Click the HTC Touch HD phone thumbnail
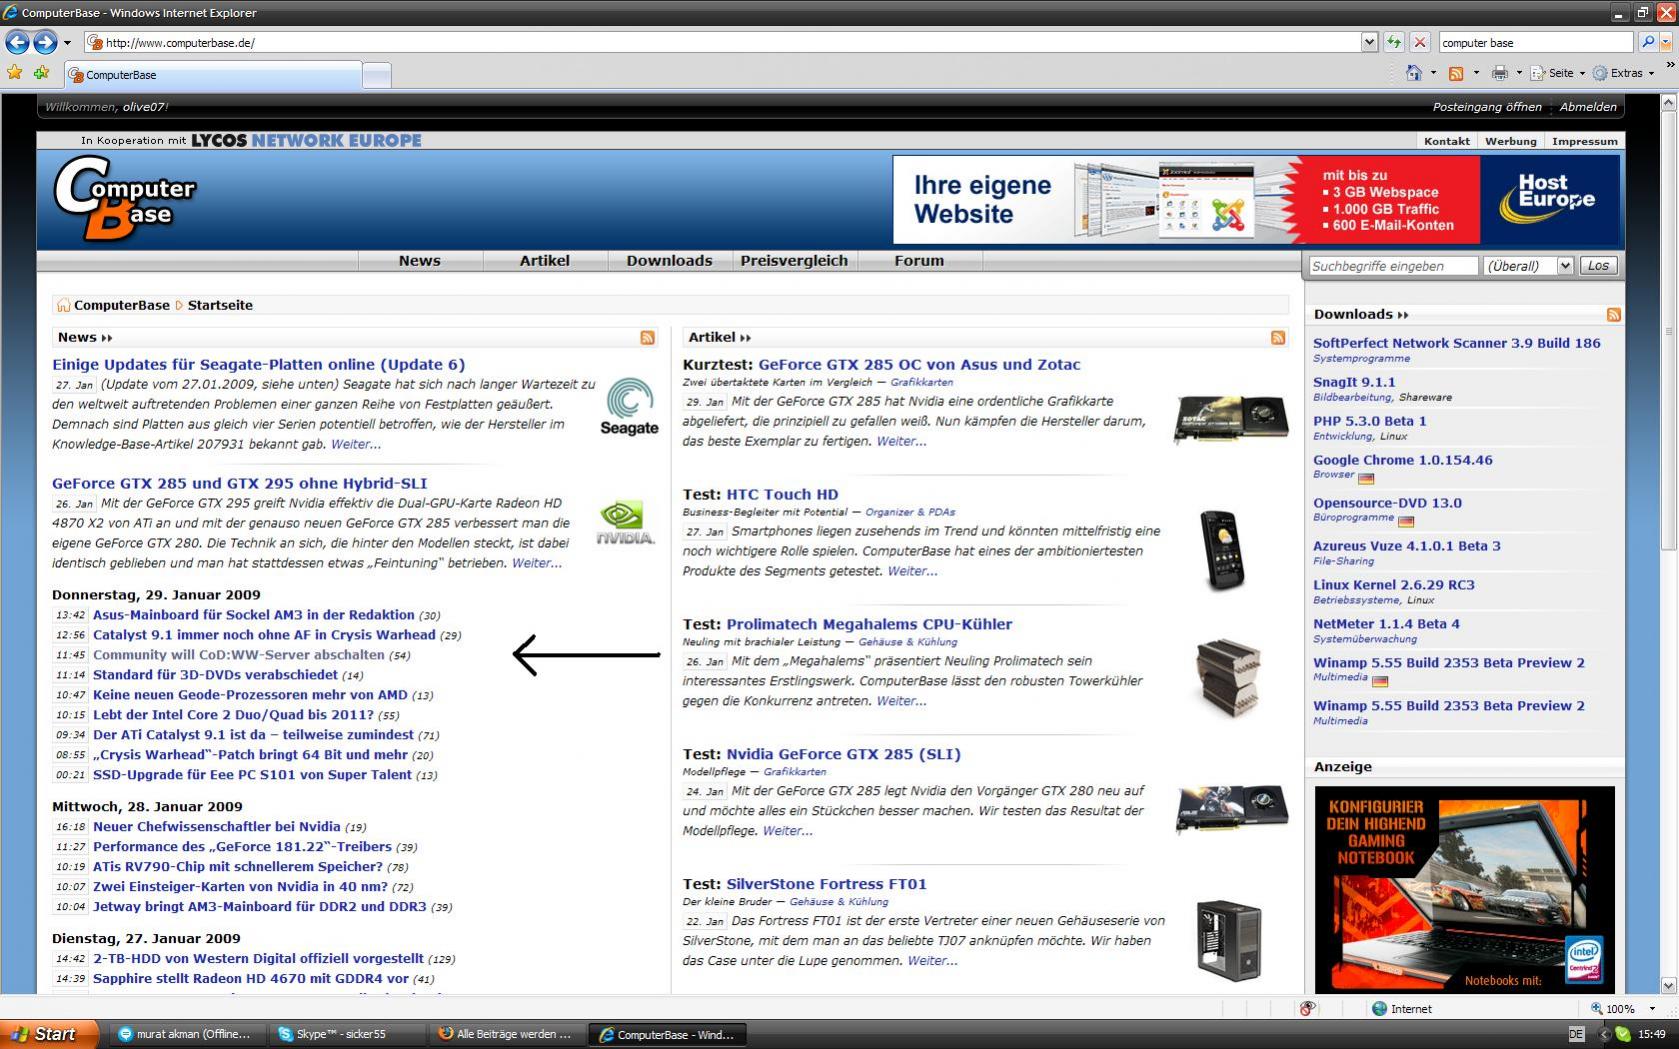1679x1049 pixels. (1222, 550)
